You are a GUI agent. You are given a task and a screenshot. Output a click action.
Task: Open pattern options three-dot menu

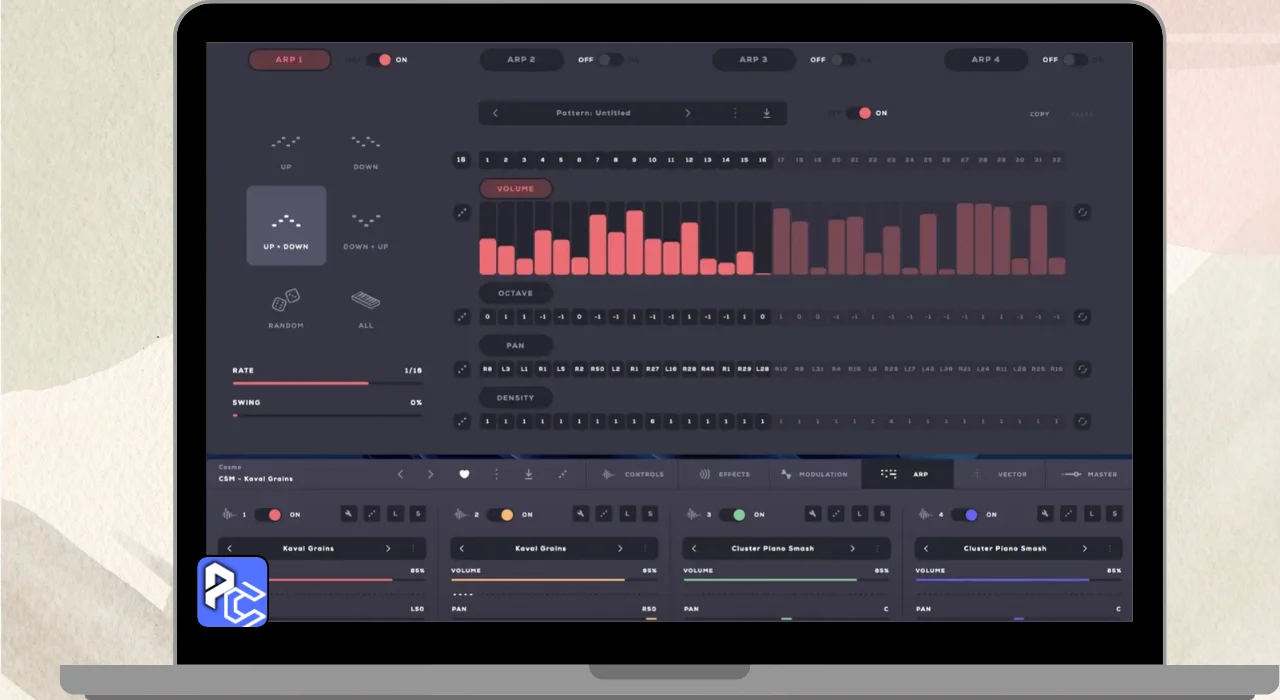click(x=735, y=113)
